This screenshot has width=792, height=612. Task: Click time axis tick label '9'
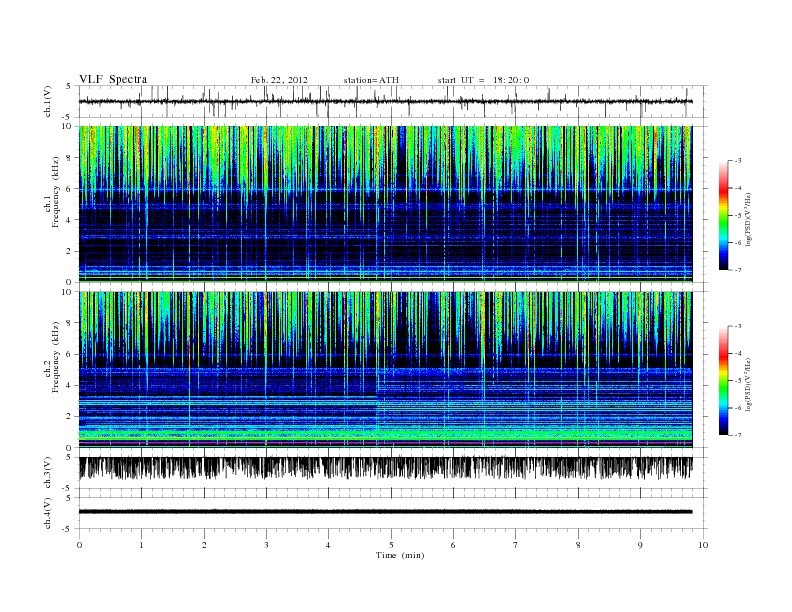pos(640,545)
